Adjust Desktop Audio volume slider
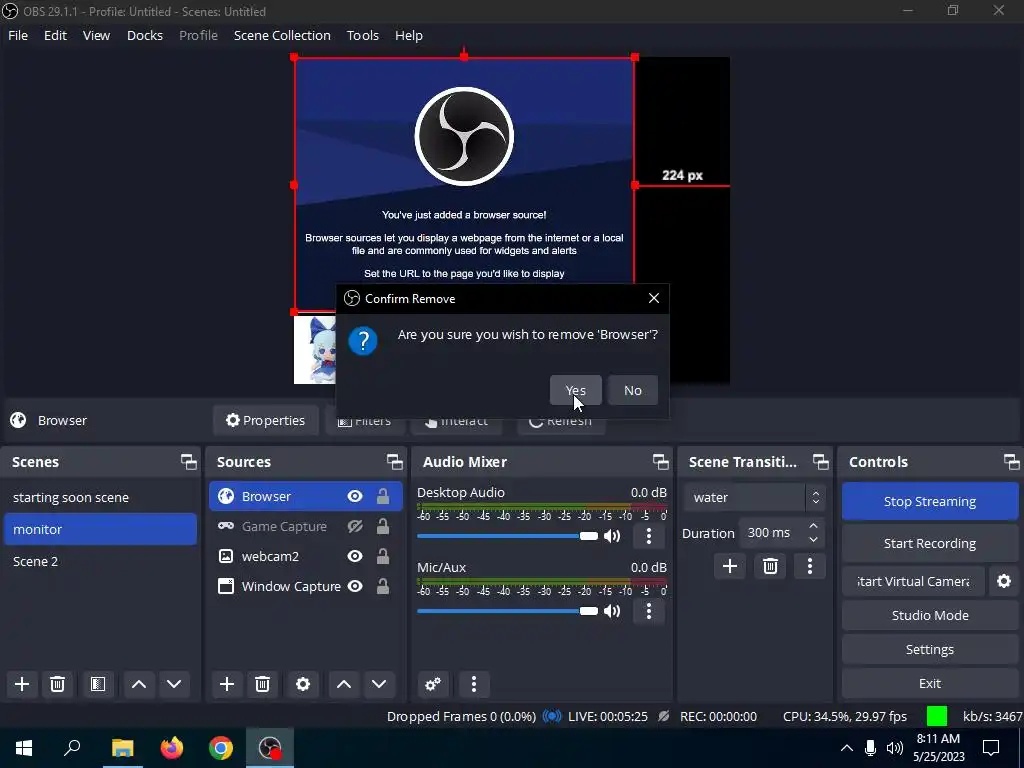The image size is (1024, 768). tap(507, 536)
